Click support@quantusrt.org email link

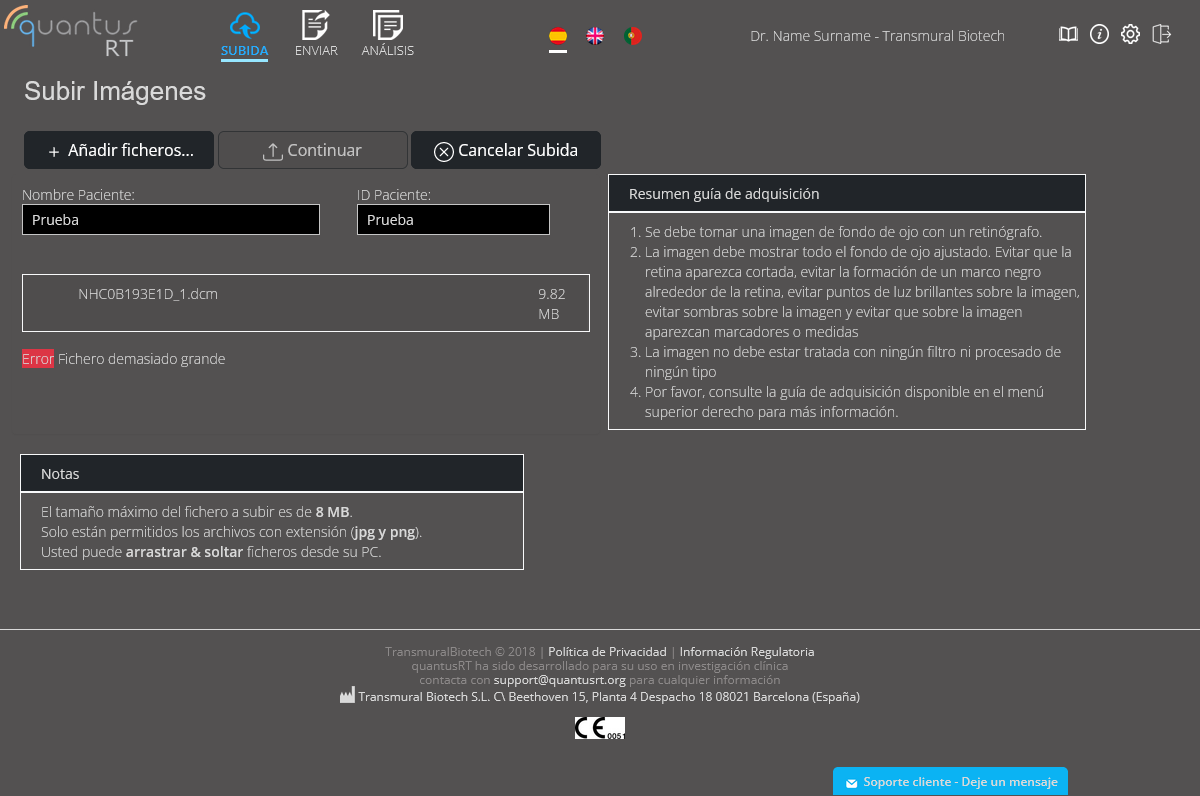(560, 680)
